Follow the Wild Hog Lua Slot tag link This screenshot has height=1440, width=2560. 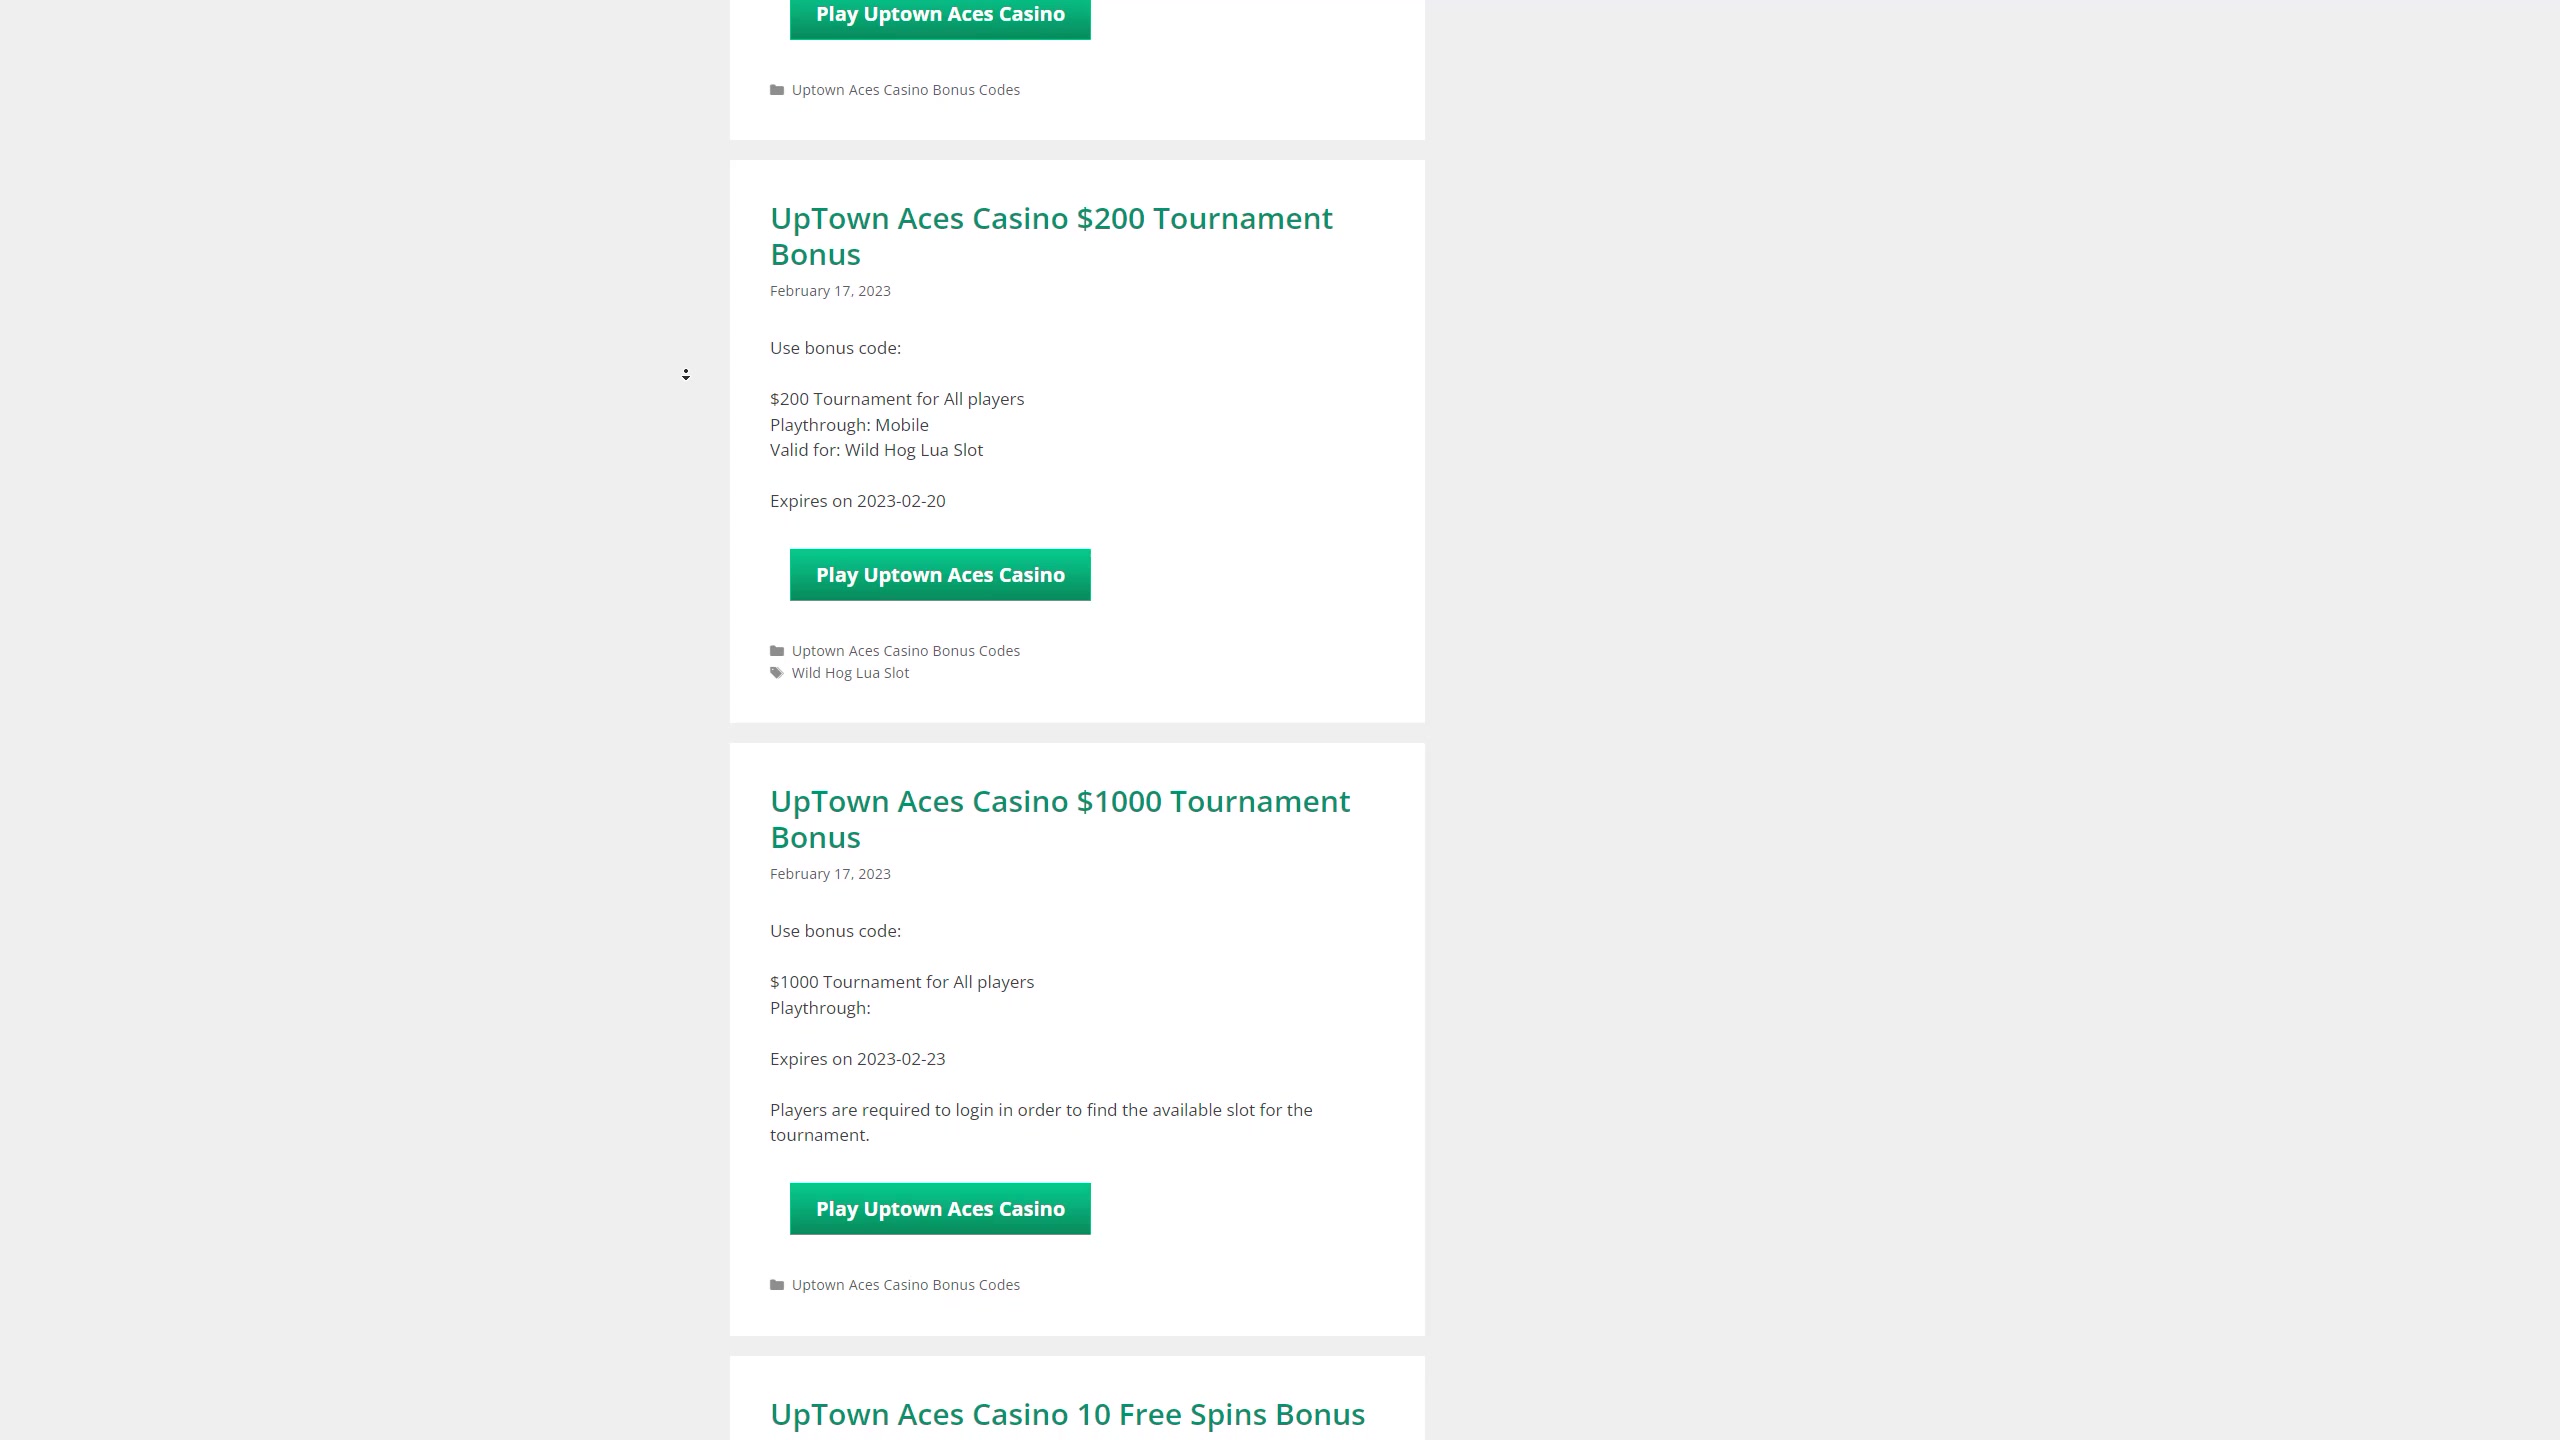click(x=850, y=673)
